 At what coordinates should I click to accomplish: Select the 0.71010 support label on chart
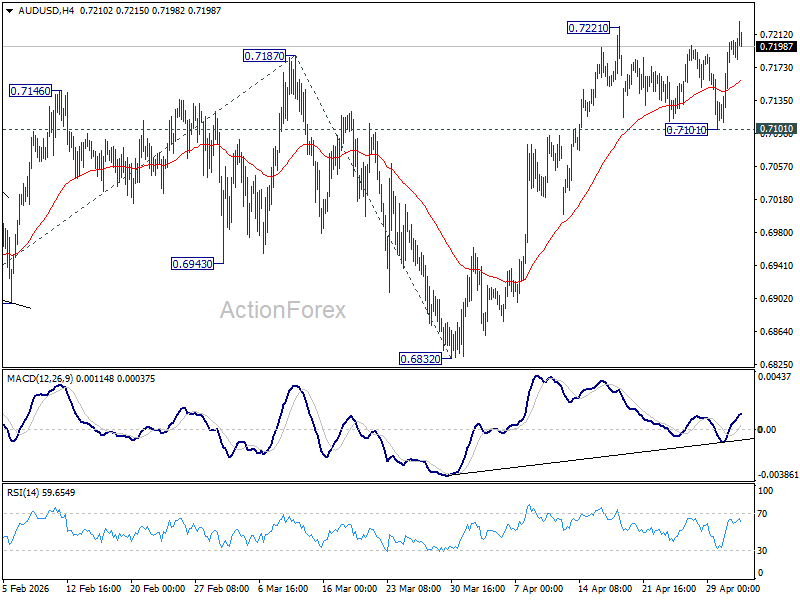pos(686,130)
